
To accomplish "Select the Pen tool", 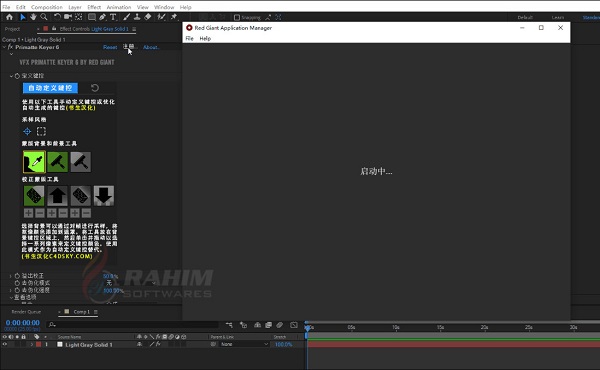I will (103, 17).
